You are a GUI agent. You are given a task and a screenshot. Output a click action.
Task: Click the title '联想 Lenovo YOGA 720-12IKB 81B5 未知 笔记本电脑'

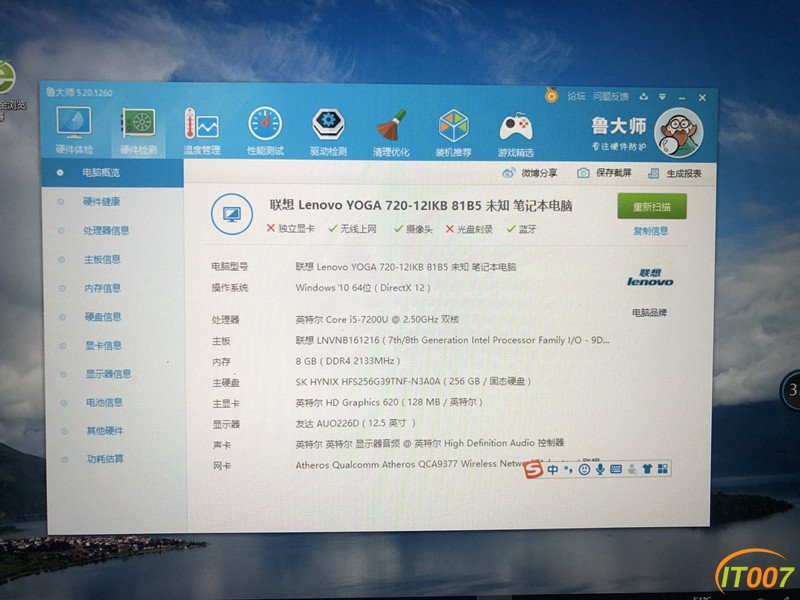coord(421,205)
